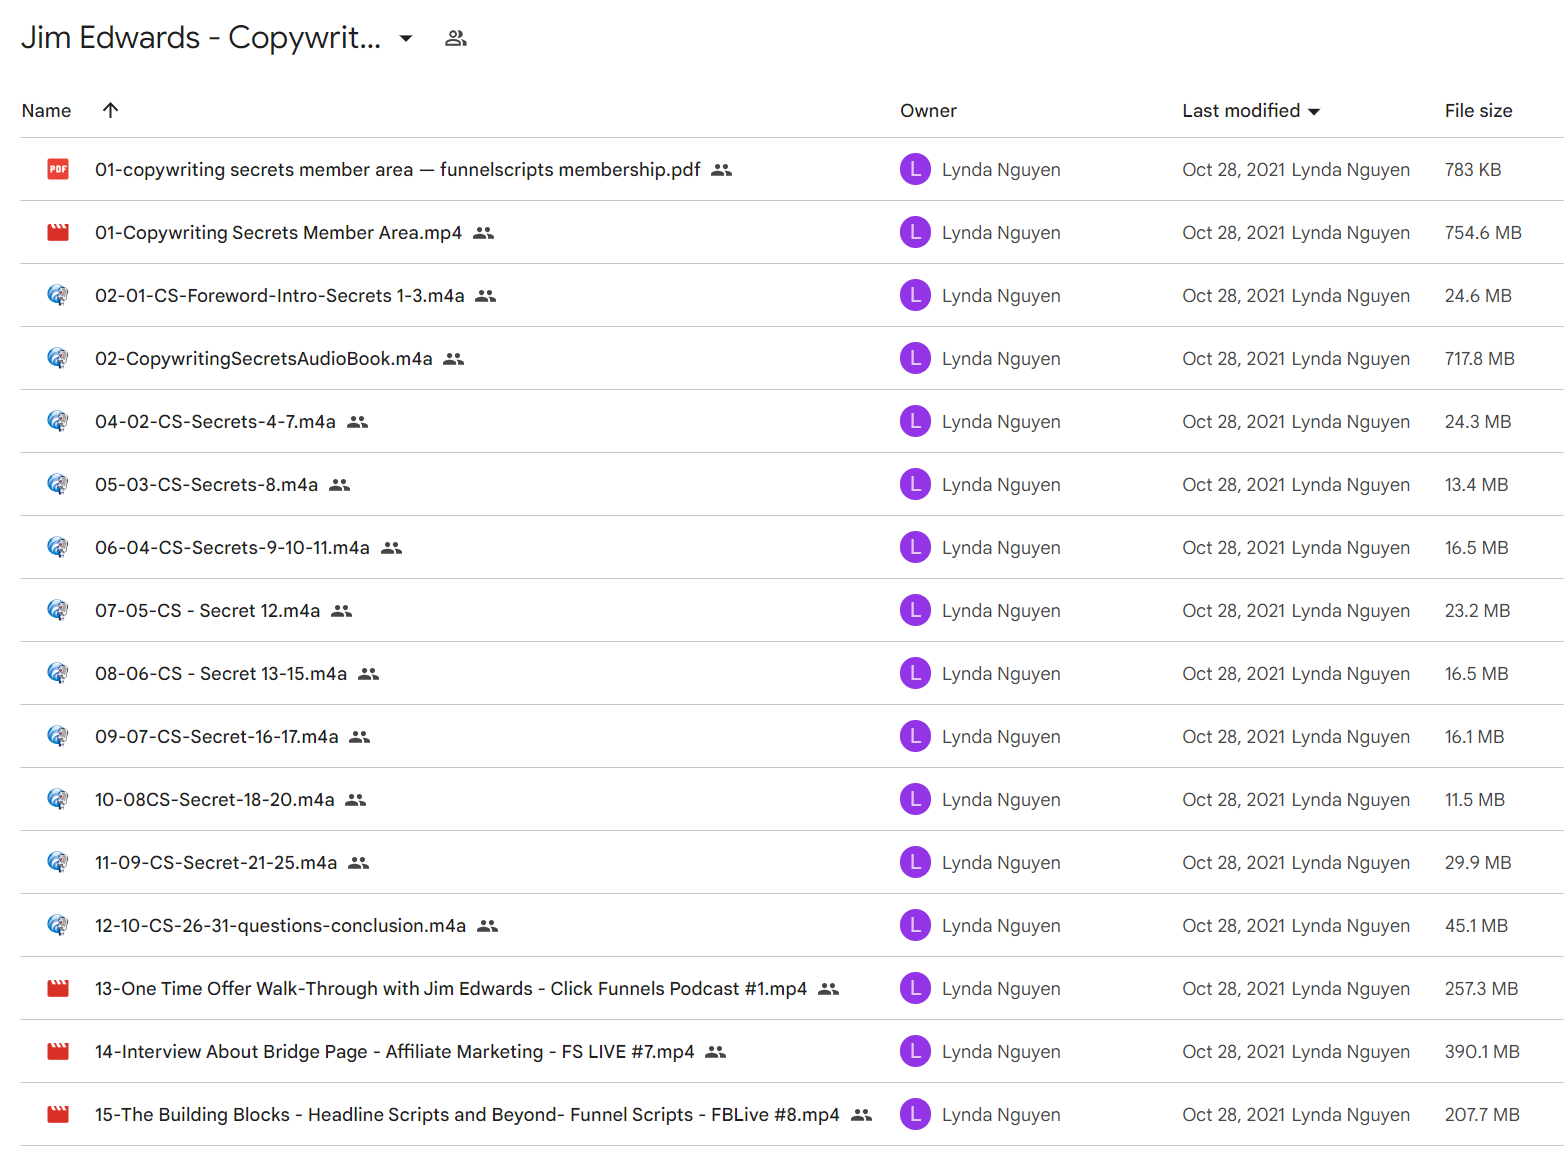
Task: Click audio icon of 10-08CS-Secret-18-20.m4a
Action: tap(58, 800)
